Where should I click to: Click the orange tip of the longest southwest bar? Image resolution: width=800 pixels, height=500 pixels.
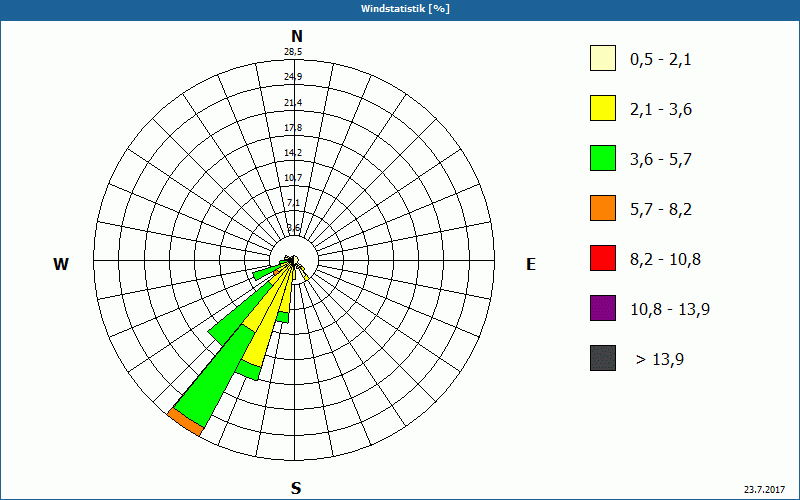pos(185,422)
